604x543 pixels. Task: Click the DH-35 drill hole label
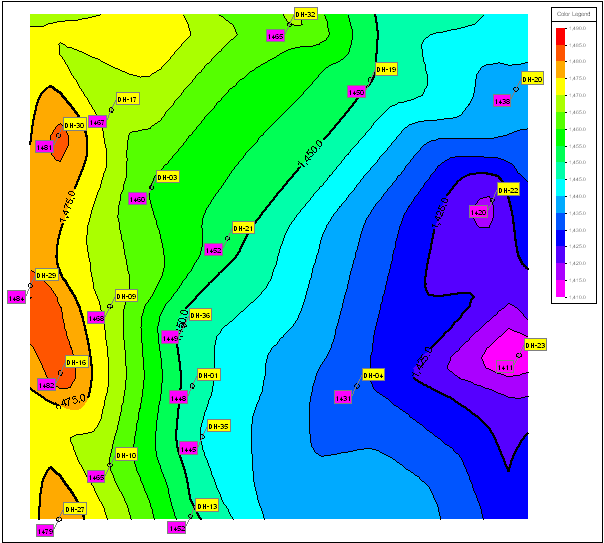point(218,426)
